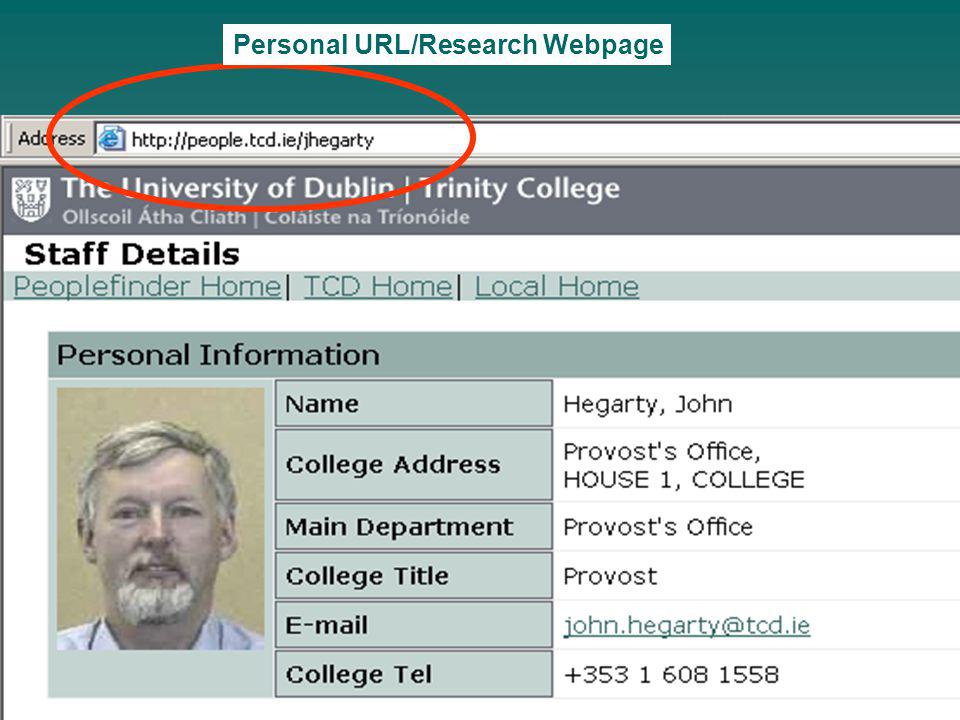Screen dimensions: 960x720
Task: Open the TCD Home link
Action: click(378, 287)
